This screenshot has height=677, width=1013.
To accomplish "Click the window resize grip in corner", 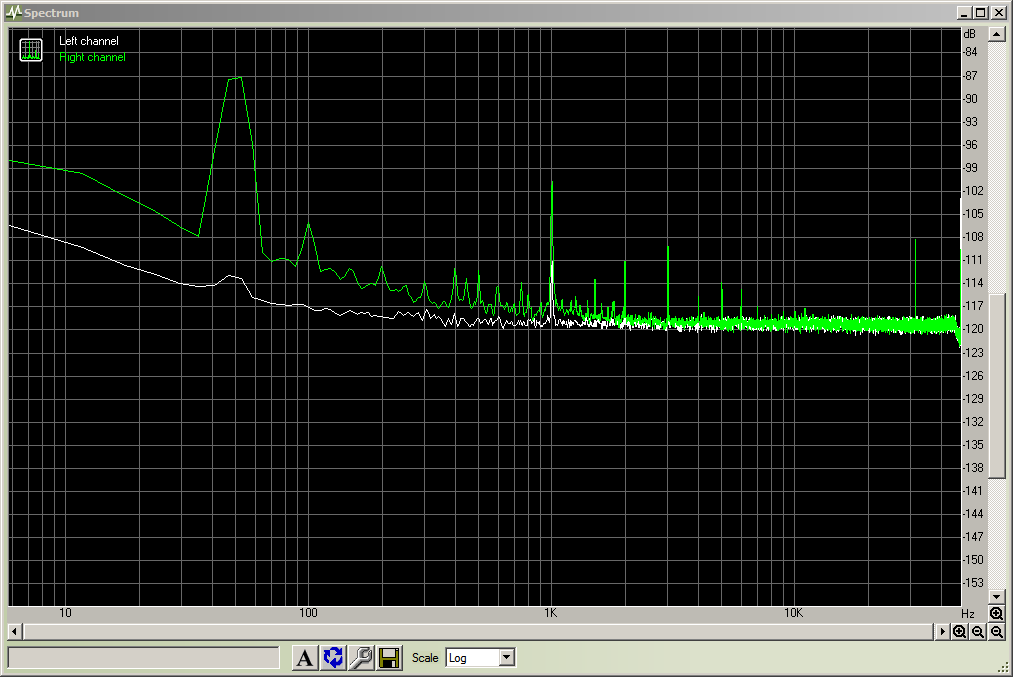I will [1003, 669].
